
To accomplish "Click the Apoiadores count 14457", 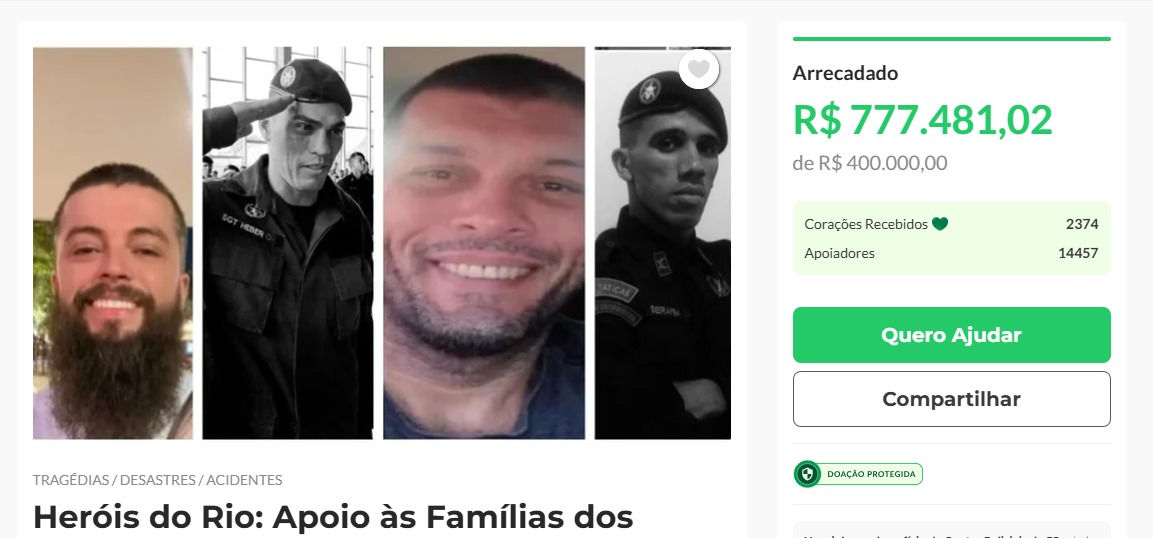I will [x=1078, y=254].
